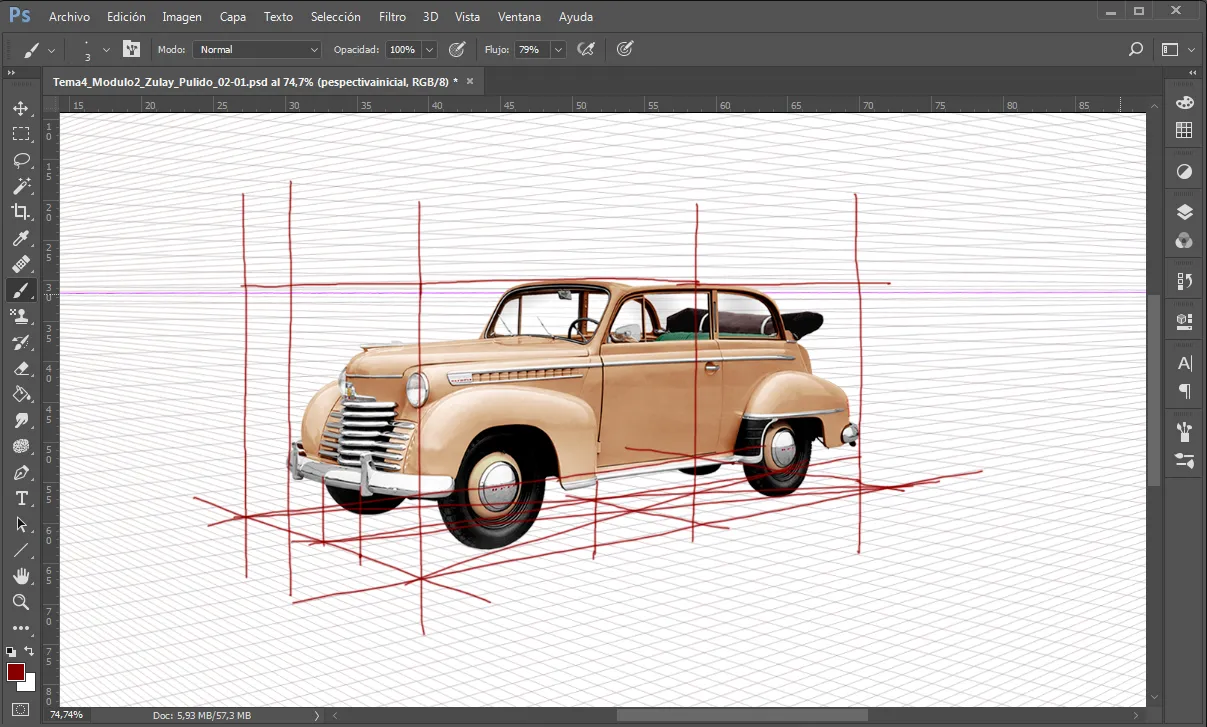Open the status bar info arrow menu
Screen dimensions: 1207x727
pos(317,715)
